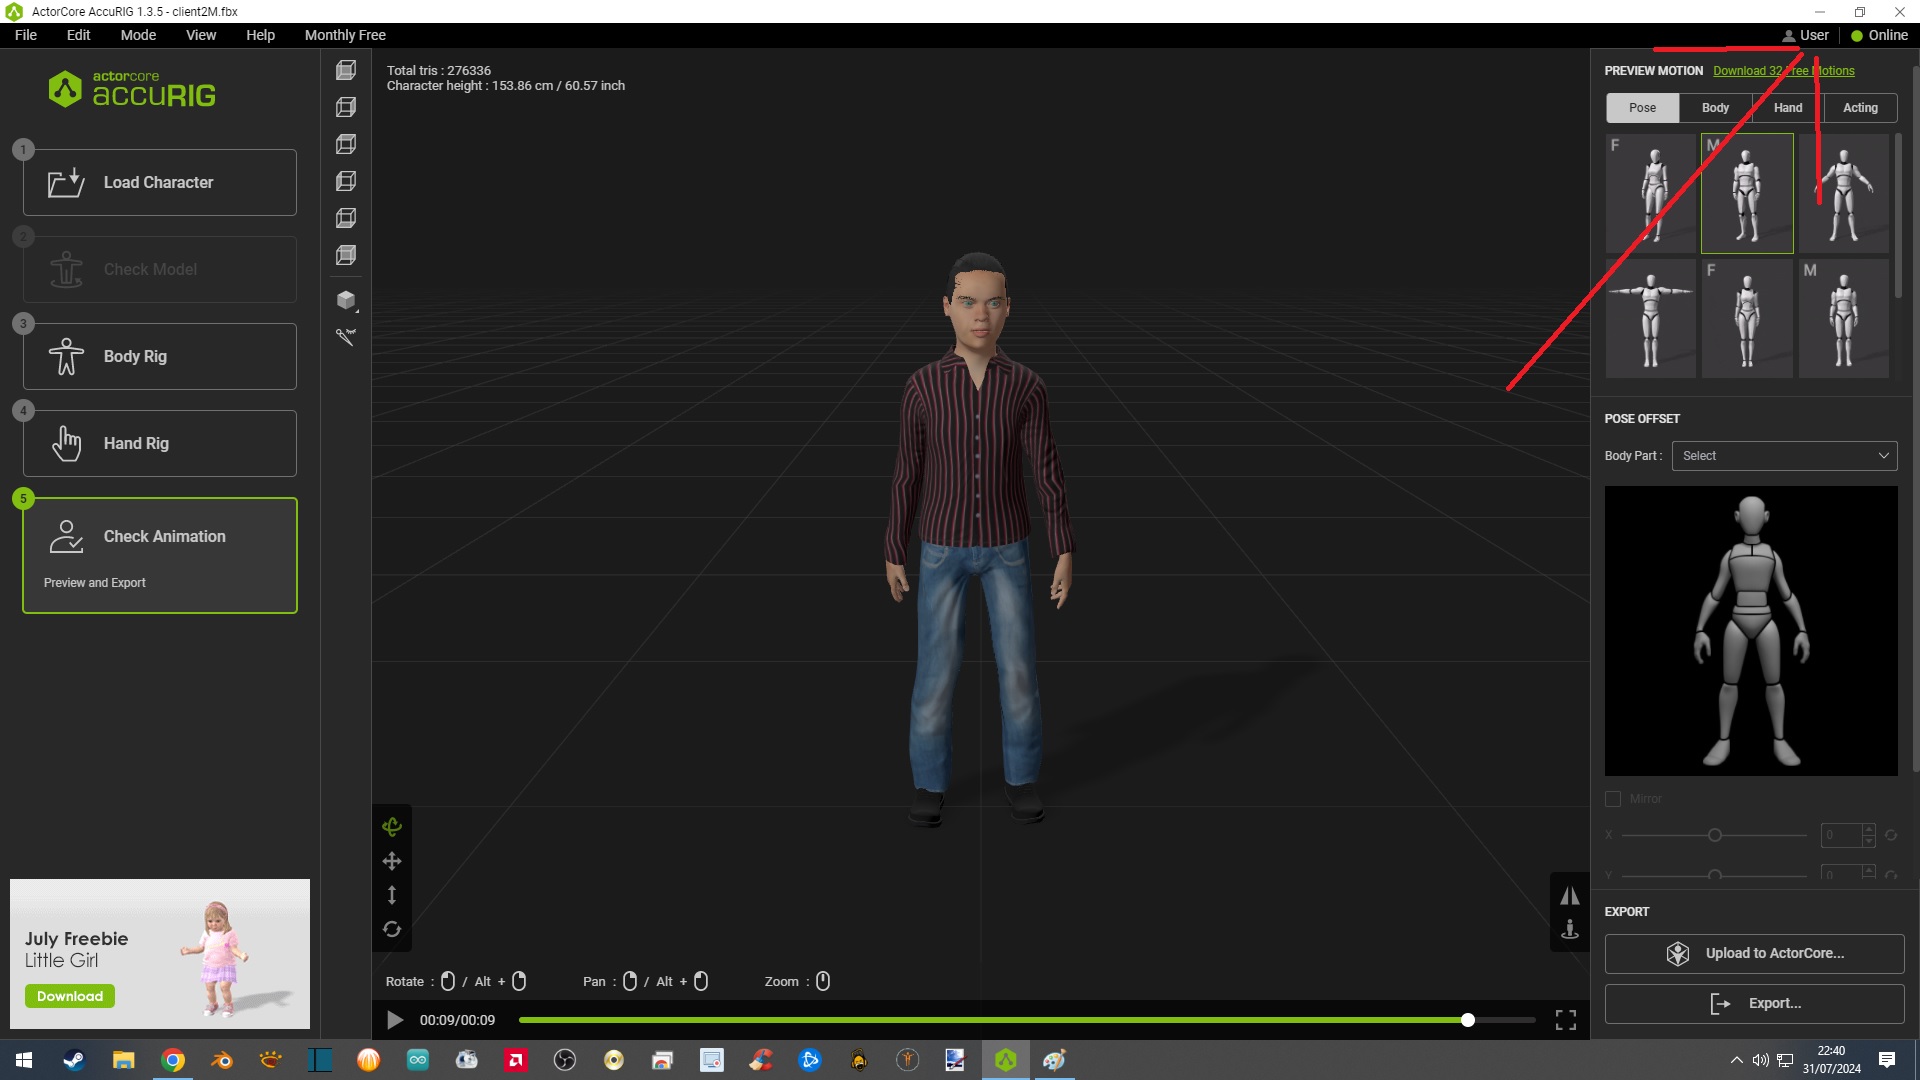Activate the pan camera cross-arrows tool

[x=392, y=861]
